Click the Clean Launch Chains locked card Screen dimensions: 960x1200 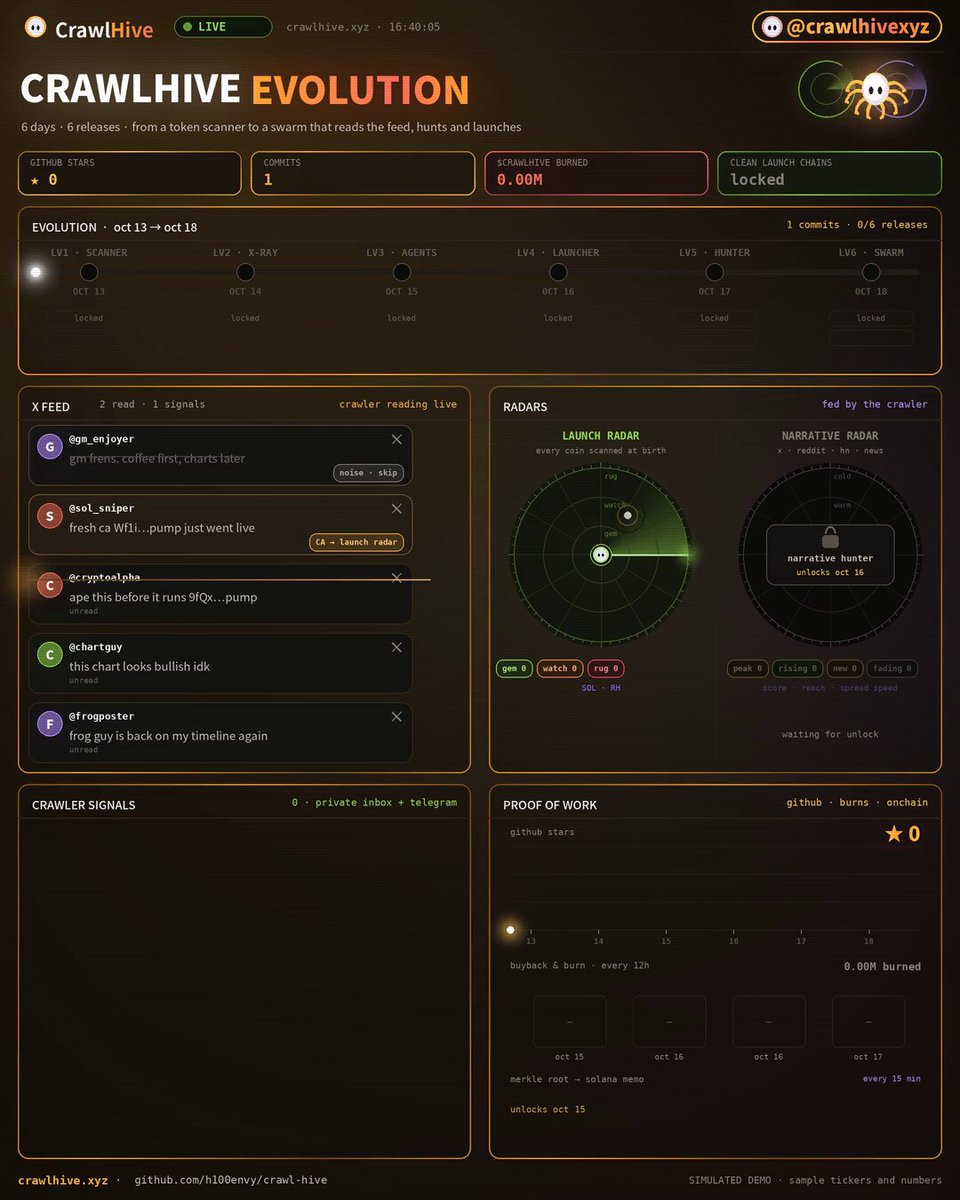point(829,173)
